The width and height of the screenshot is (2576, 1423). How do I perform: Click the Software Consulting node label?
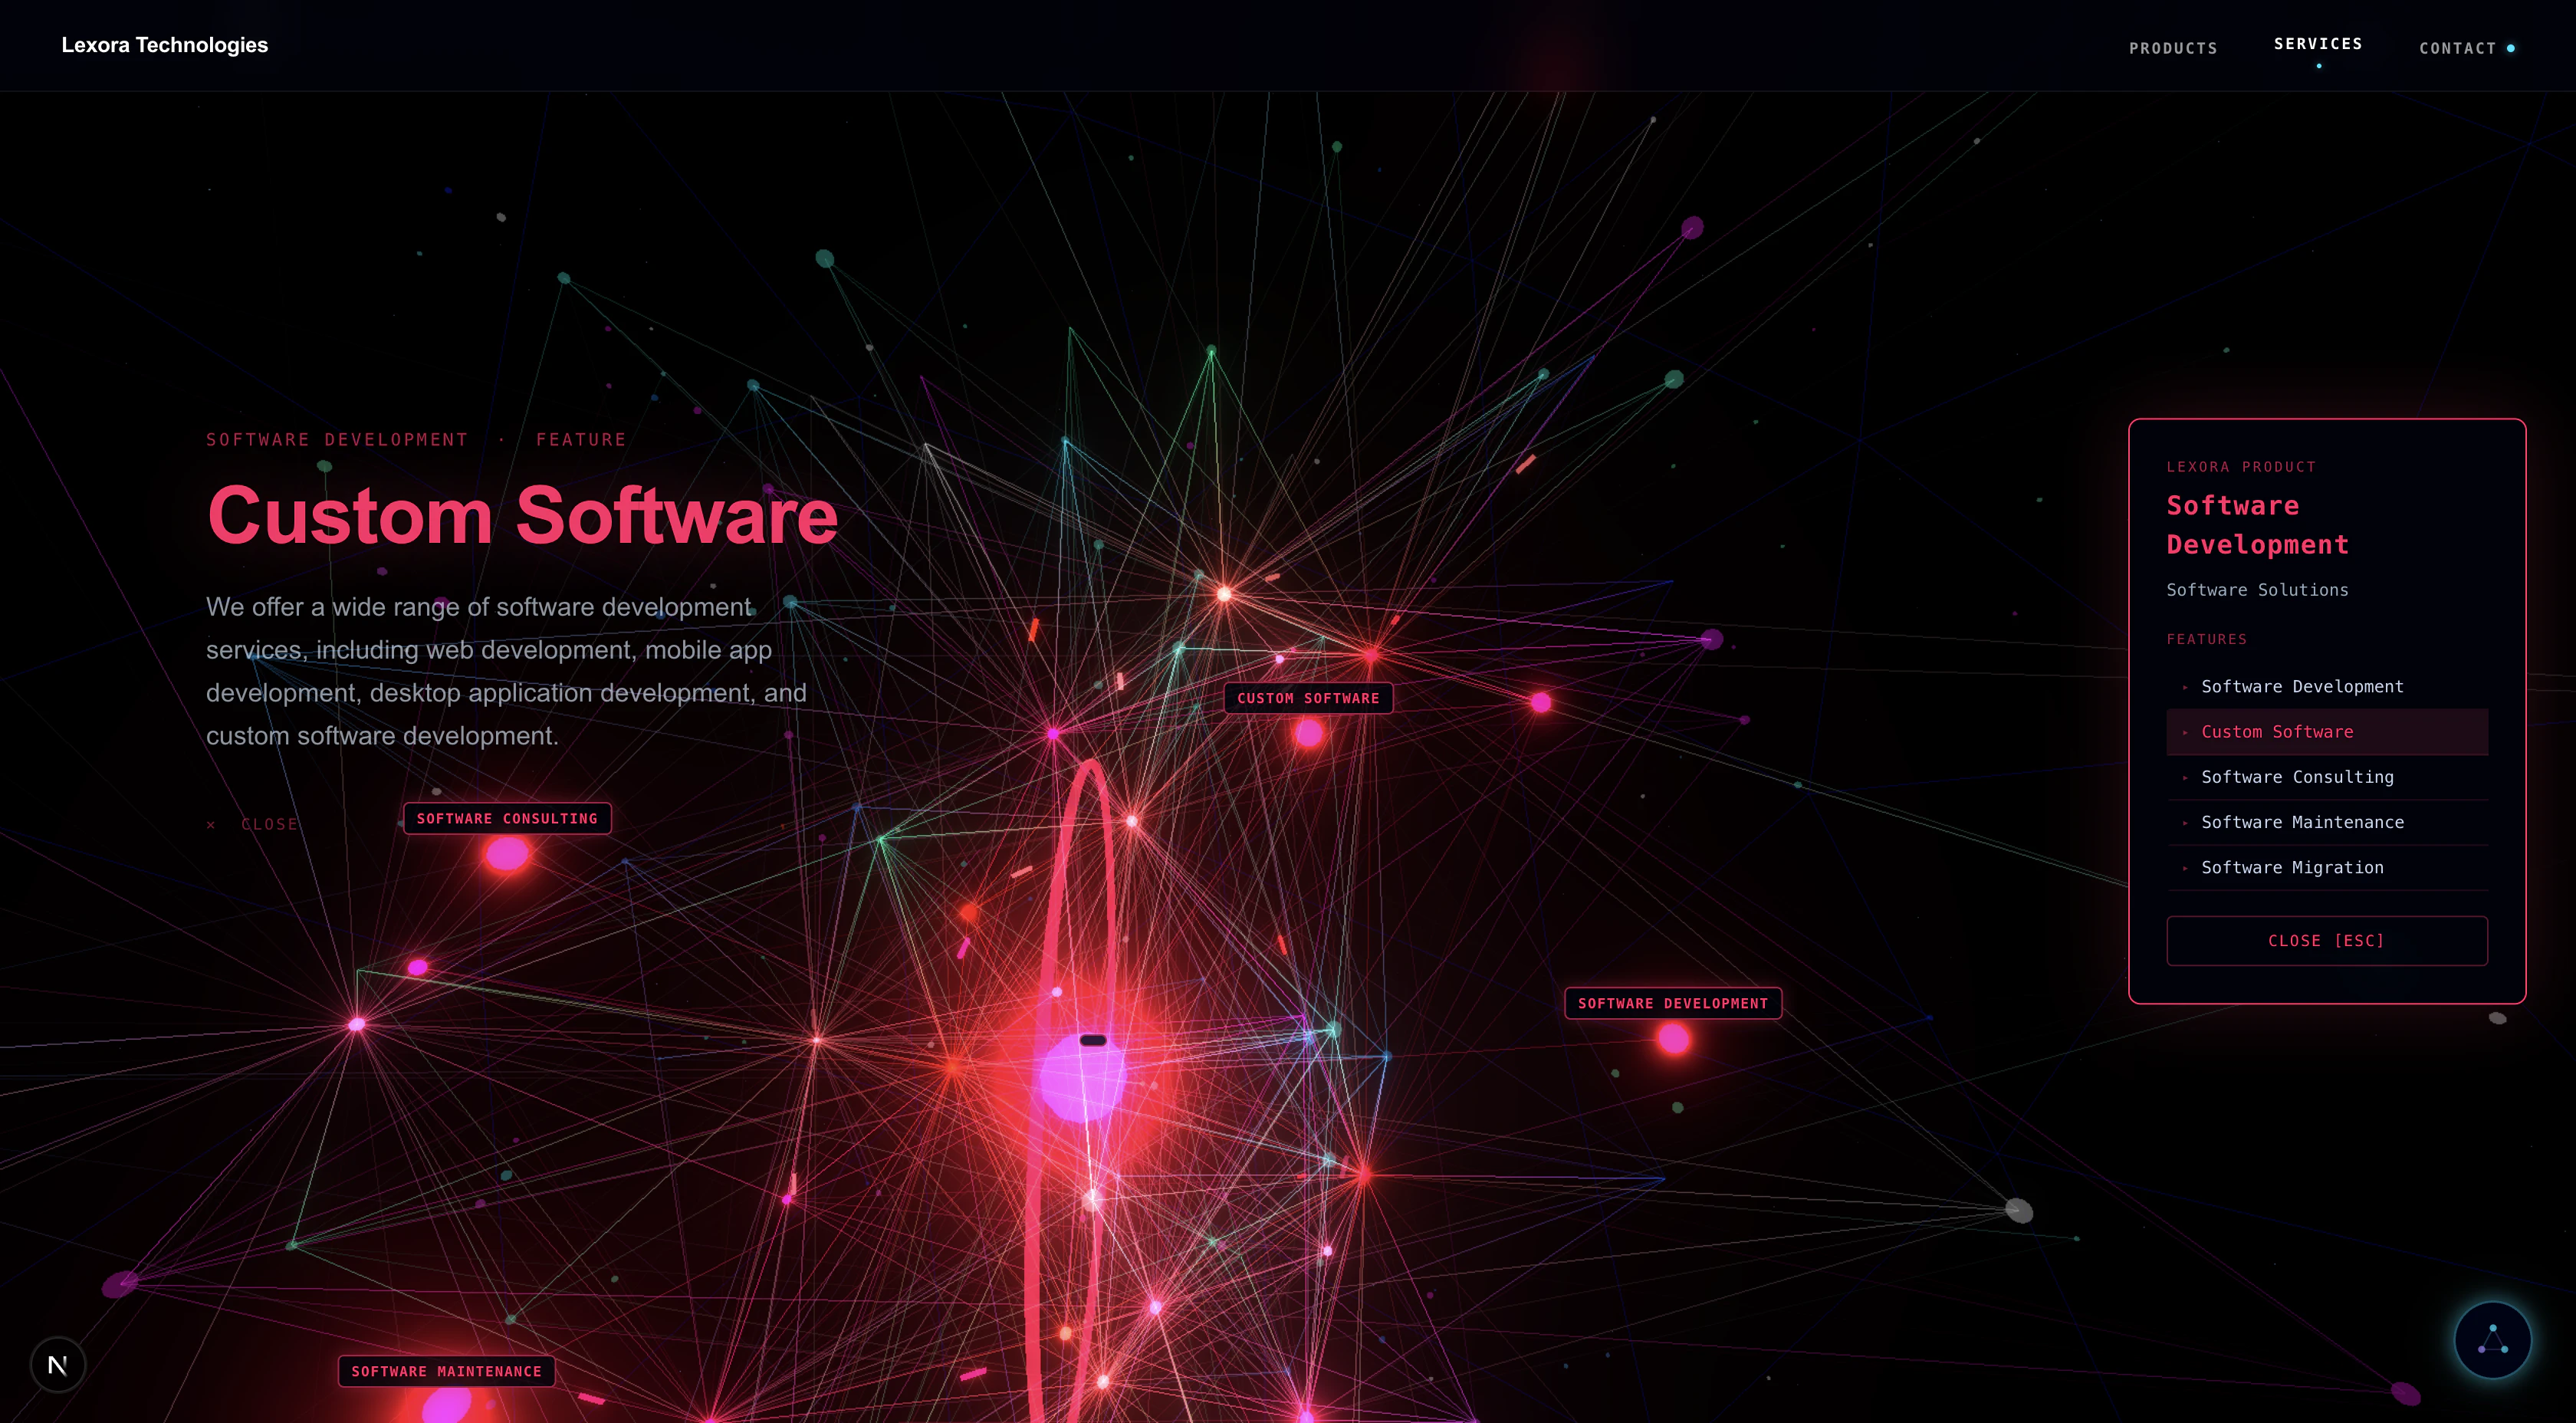pyautogui.click(x=507, y=818)
